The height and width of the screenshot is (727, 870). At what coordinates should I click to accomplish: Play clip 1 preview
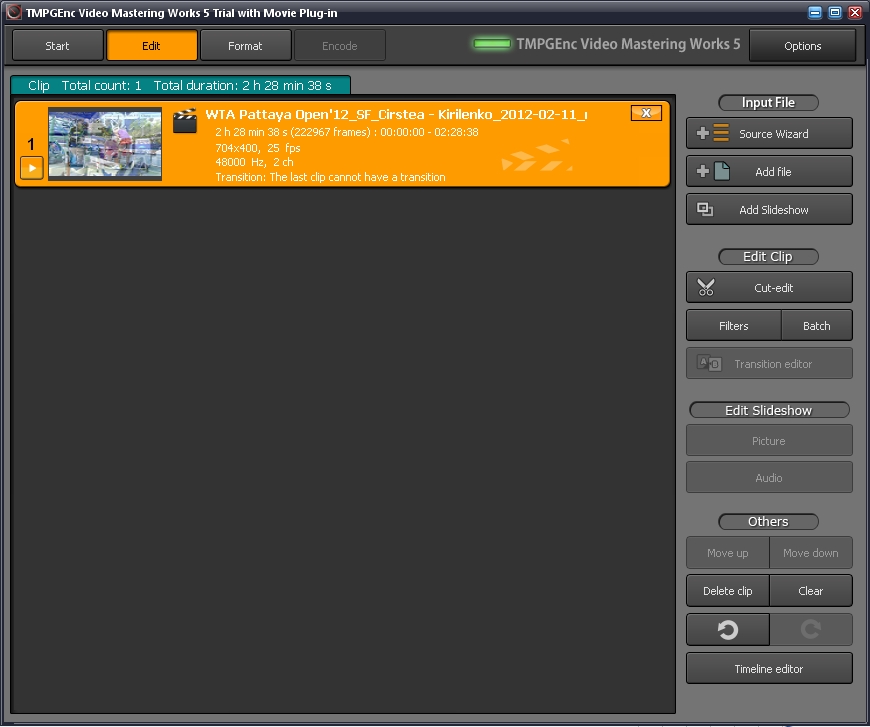(x=32, y=168)
